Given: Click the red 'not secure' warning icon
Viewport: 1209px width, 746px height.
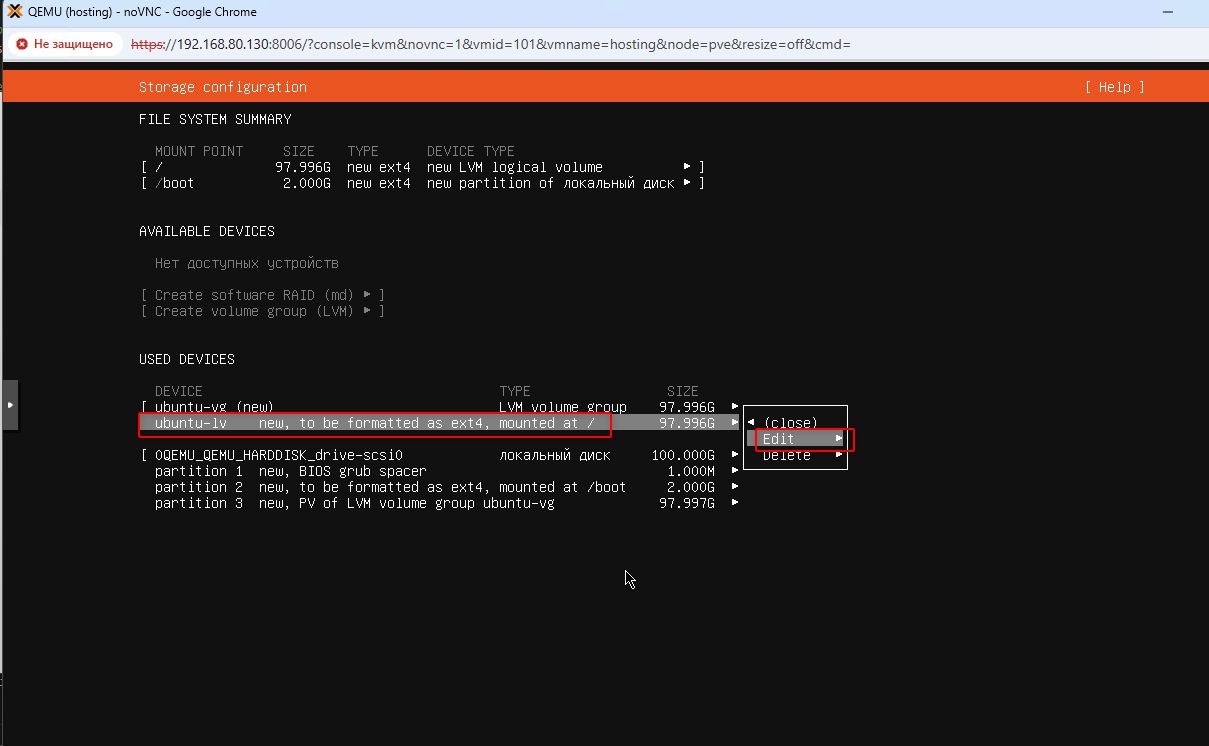Looking at the screenshot, I should pyautogui.click(x=21, y=45).
